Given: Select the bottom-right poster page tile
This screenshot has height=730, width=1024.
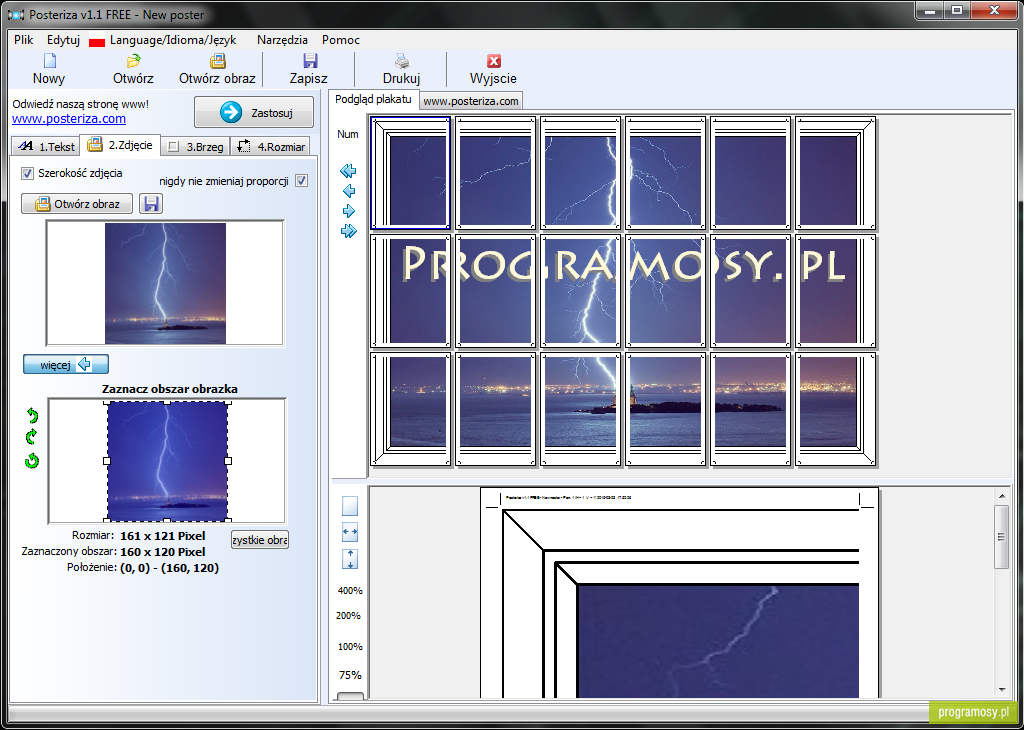Looking at the screenshot, I should click(835, 409).
